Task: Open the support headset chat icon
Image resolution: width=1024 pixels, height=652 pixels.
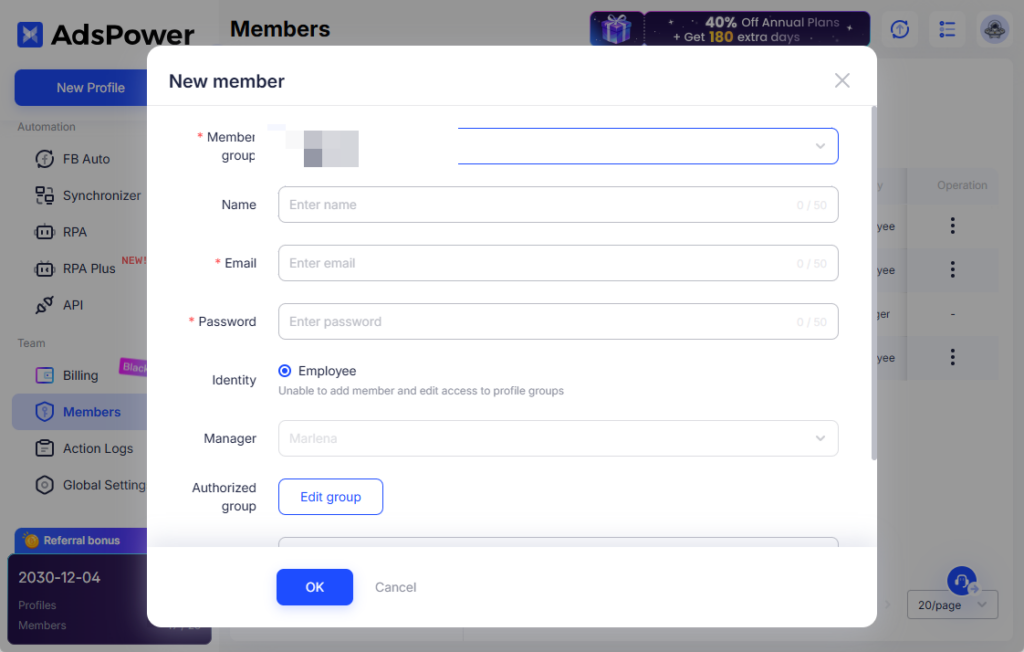Action: pos(961,581)
